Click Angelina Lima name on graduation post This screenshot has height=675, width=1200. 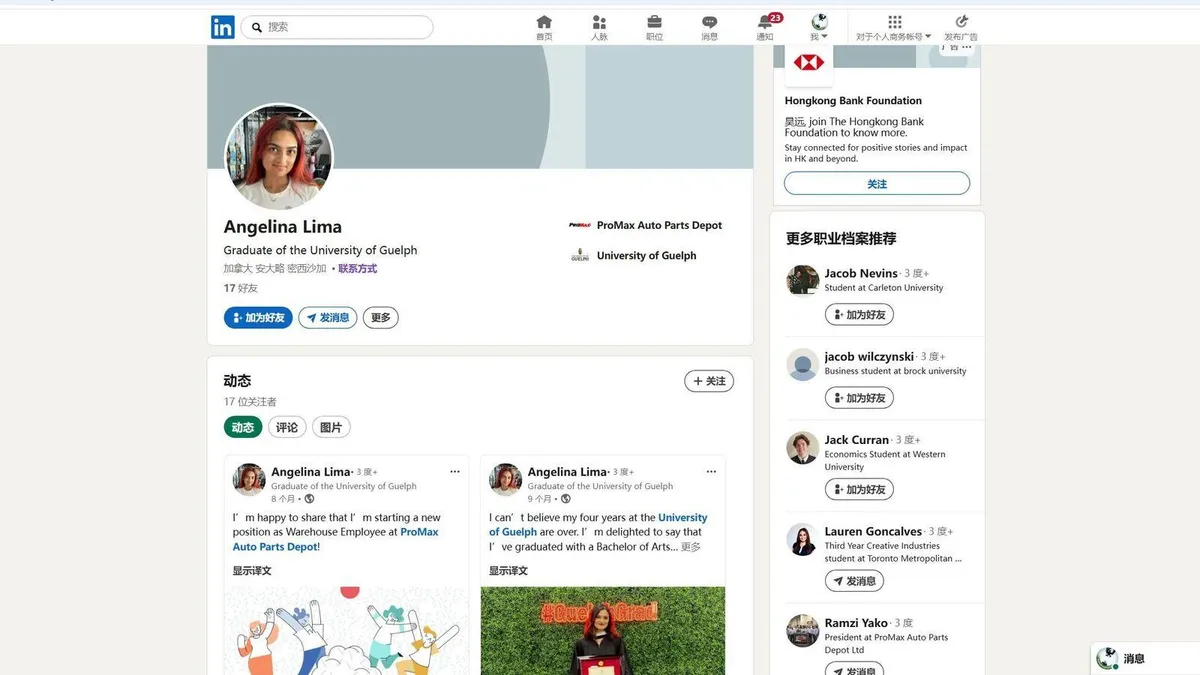pyautogui.click(x=567, y=472)
